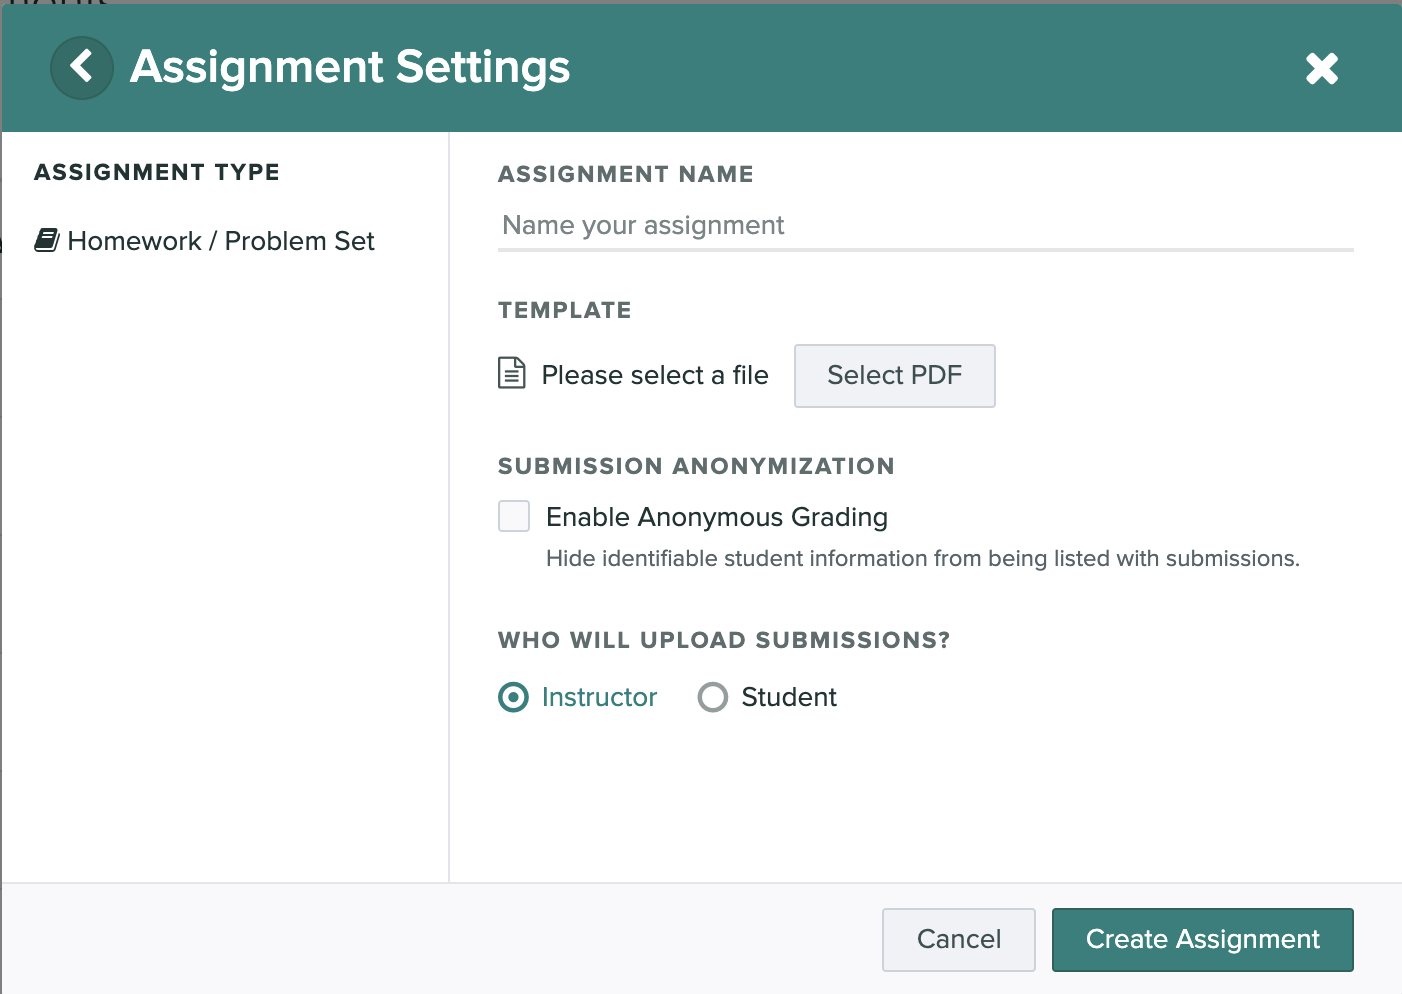Click the TEMPLATE heading
Viewport: 1402px width, 994px height.
point(565,310)
